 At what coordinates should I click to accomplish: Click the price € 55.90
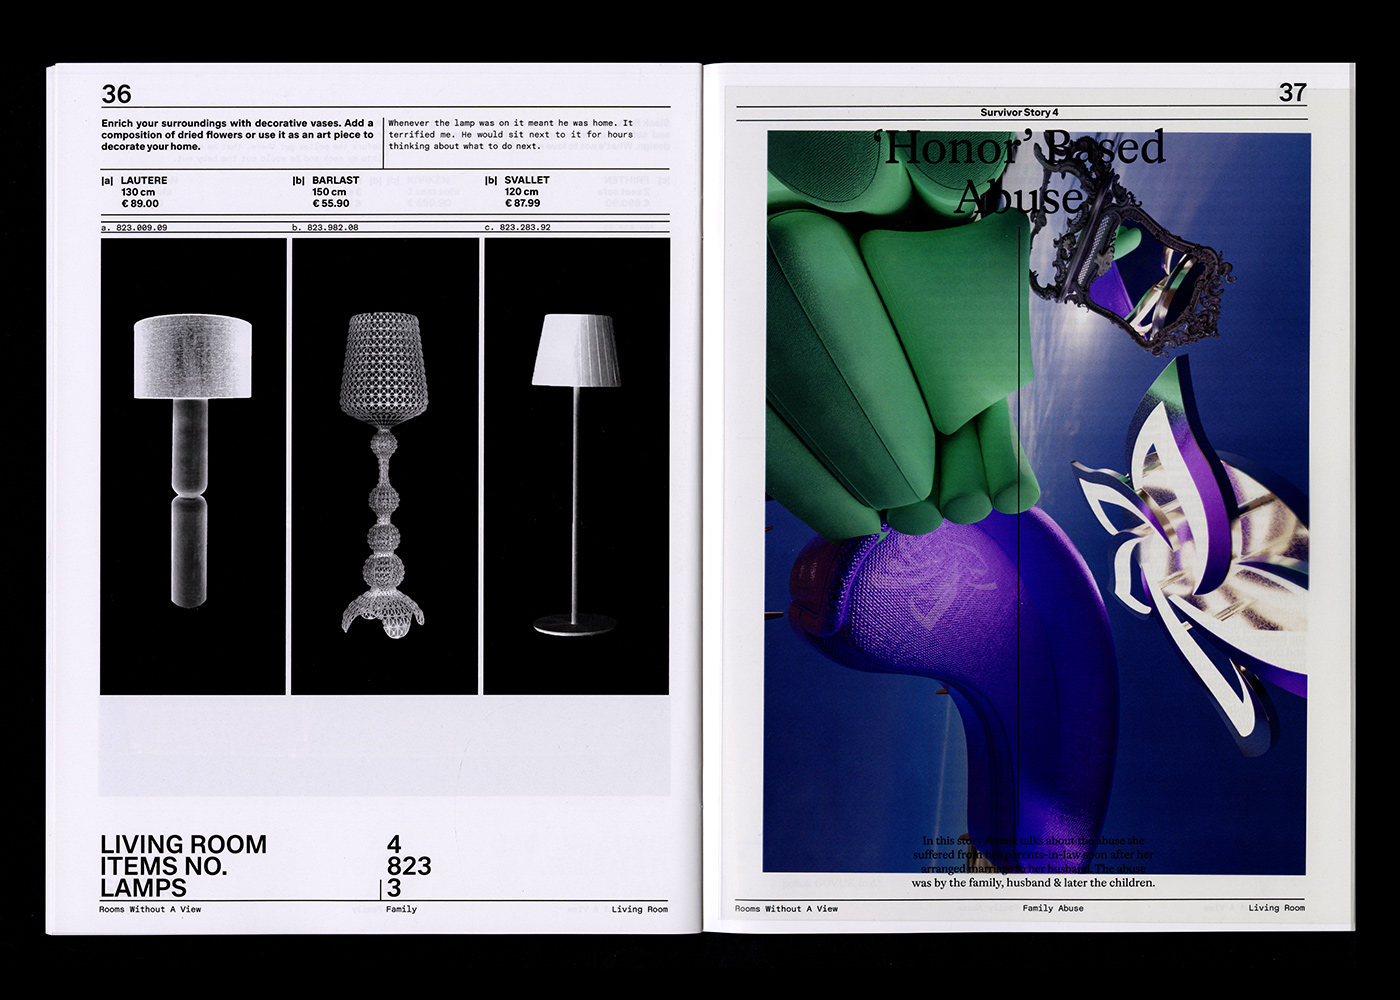pos(331,204)
